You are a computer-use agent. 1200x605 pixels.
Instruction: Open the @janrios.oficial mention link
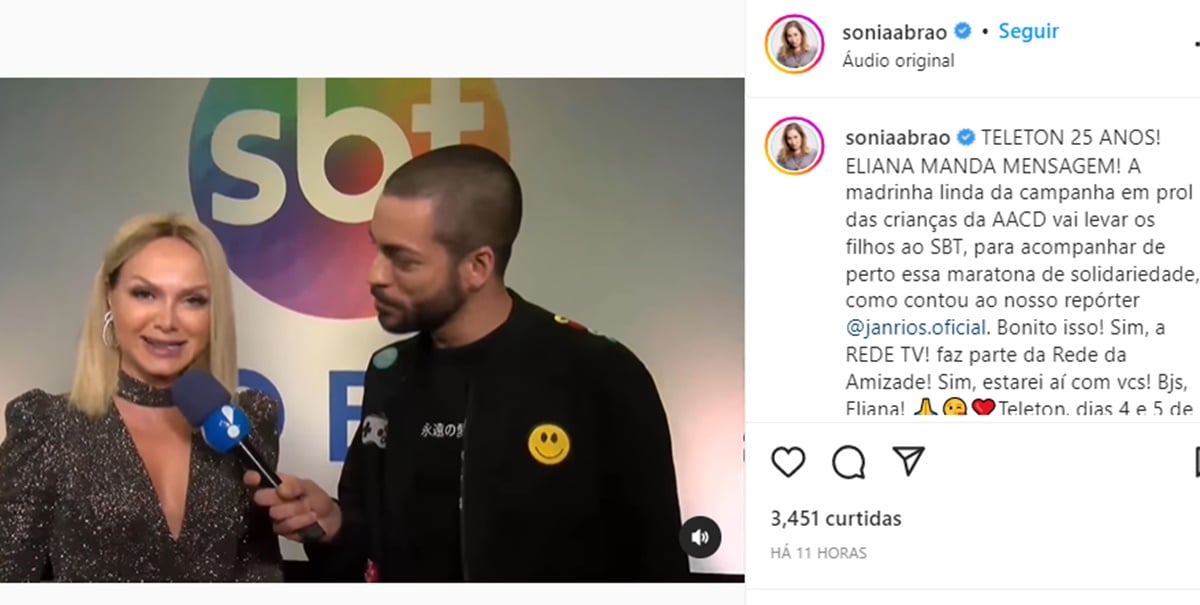click(915, 327)
